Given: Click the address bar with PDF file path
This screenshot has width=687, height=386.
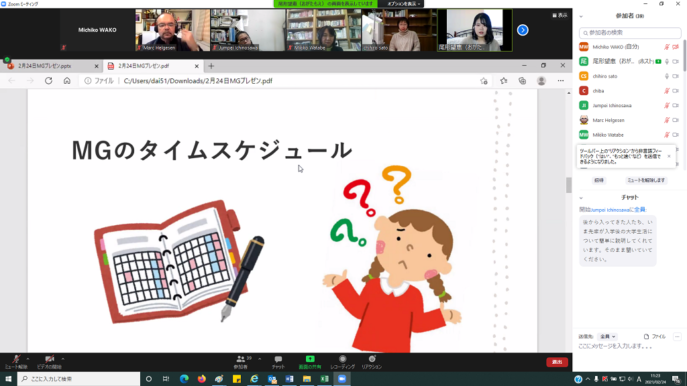Looking at the screenshot, I should (x=280, y=81).
